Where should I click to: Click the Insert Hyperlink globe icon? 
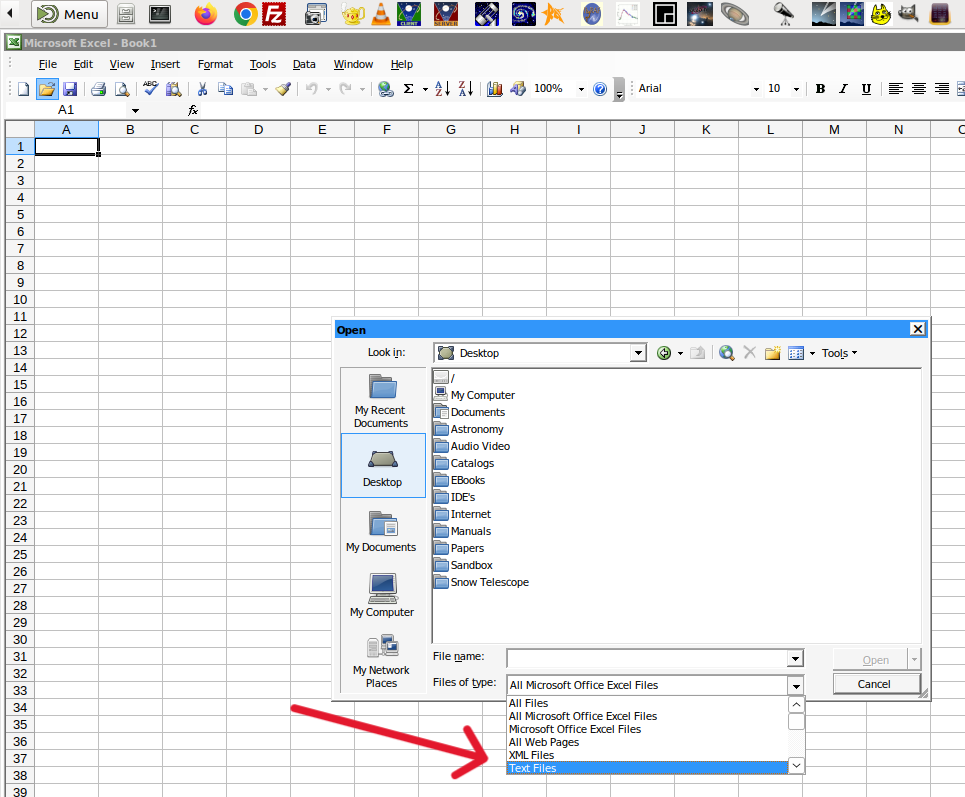386,89
